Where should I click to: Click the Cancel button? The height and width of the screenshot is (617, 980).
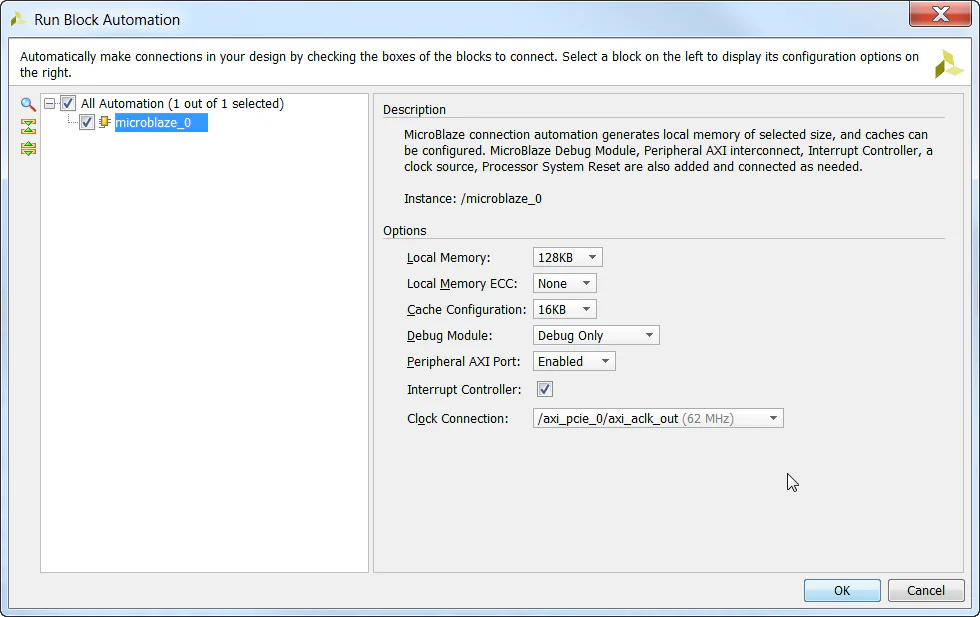click(x=925, y=590)
